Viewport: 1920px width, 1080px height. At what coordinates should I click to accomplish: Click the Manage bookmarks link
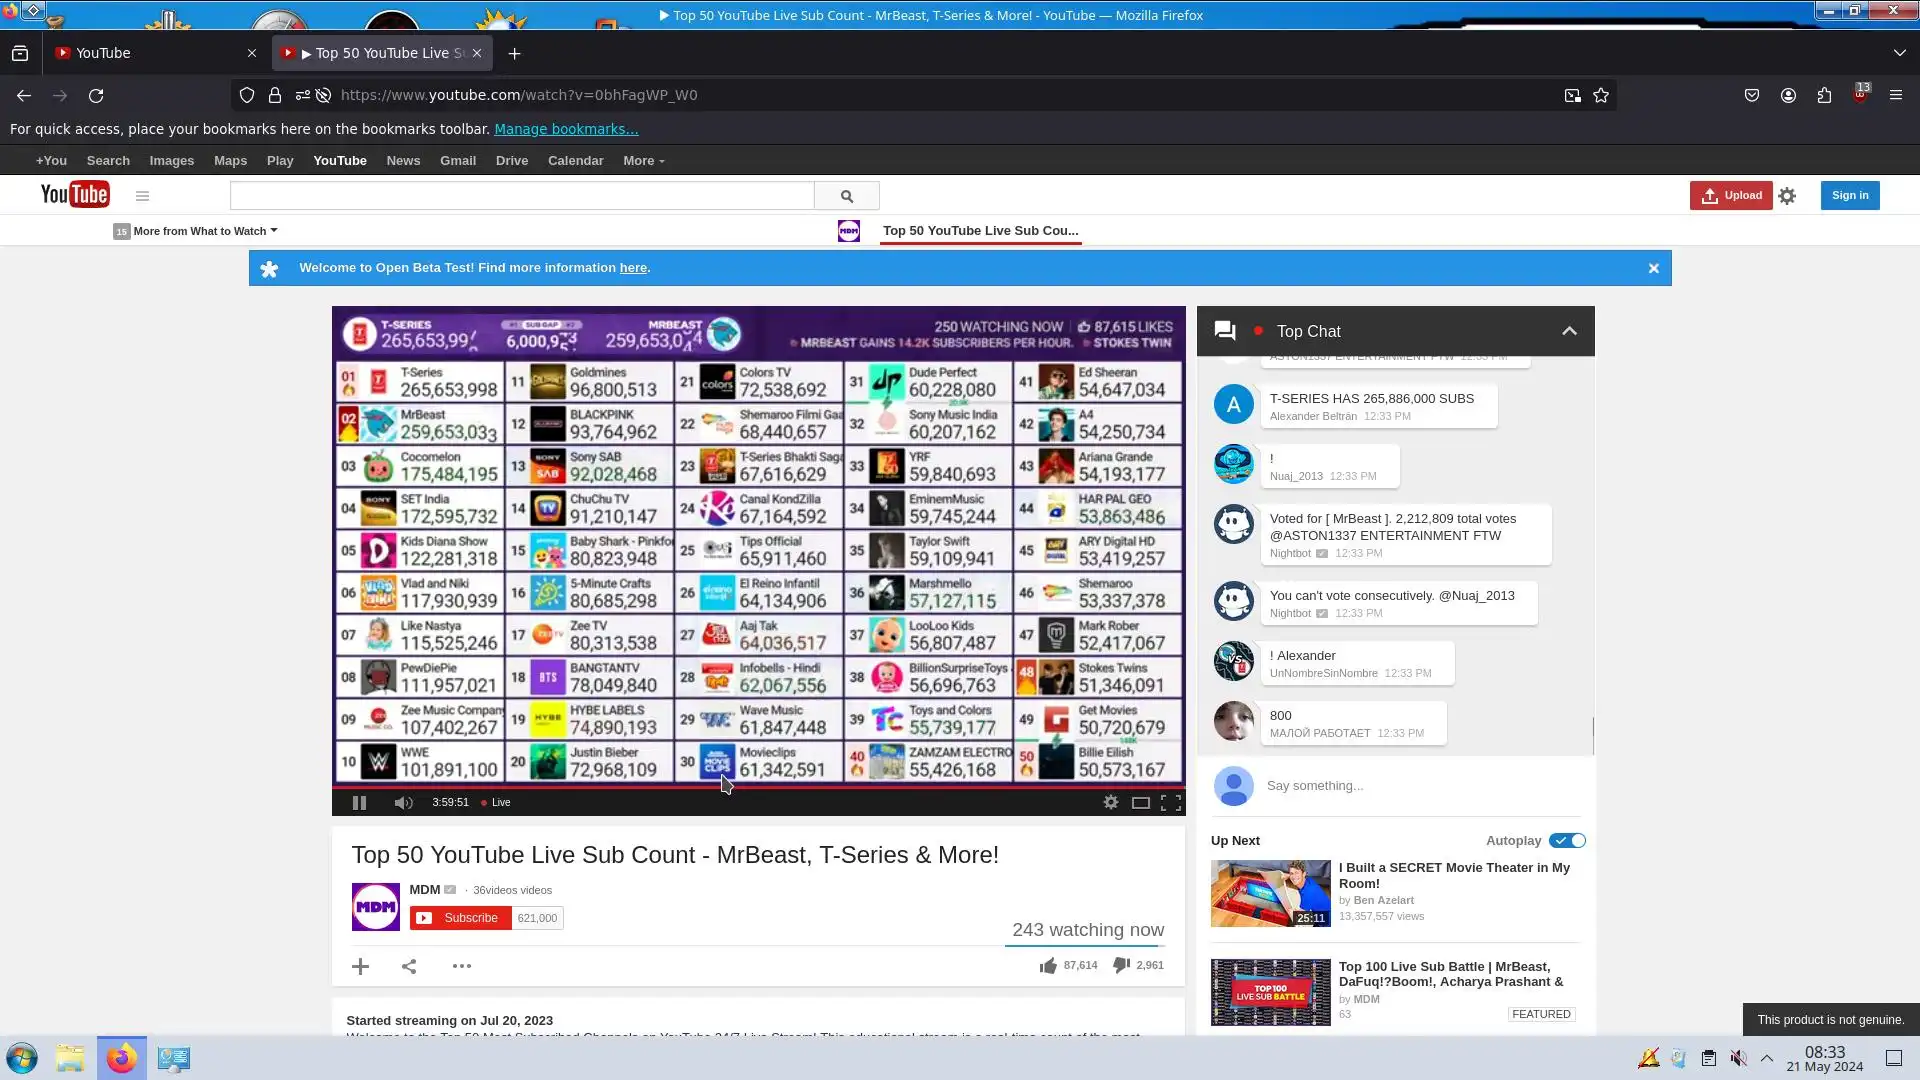pos(565,129)
